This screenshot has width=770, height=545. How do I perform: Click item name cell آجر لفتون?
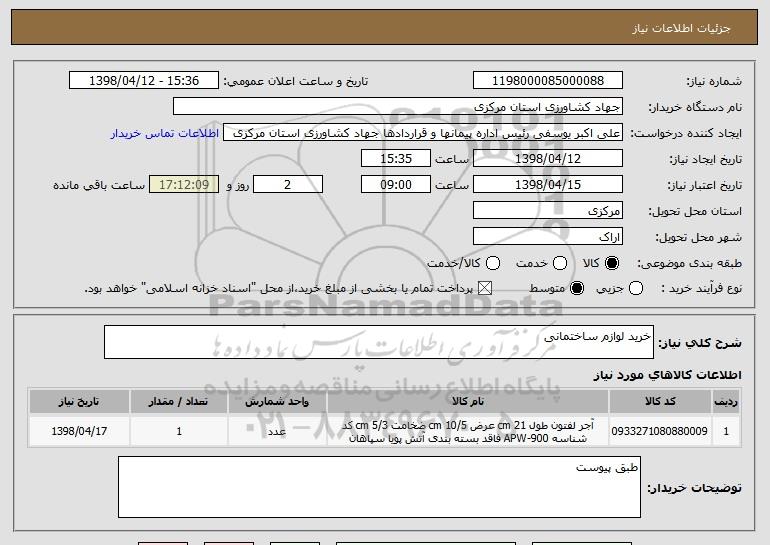(x=468, y=431)
